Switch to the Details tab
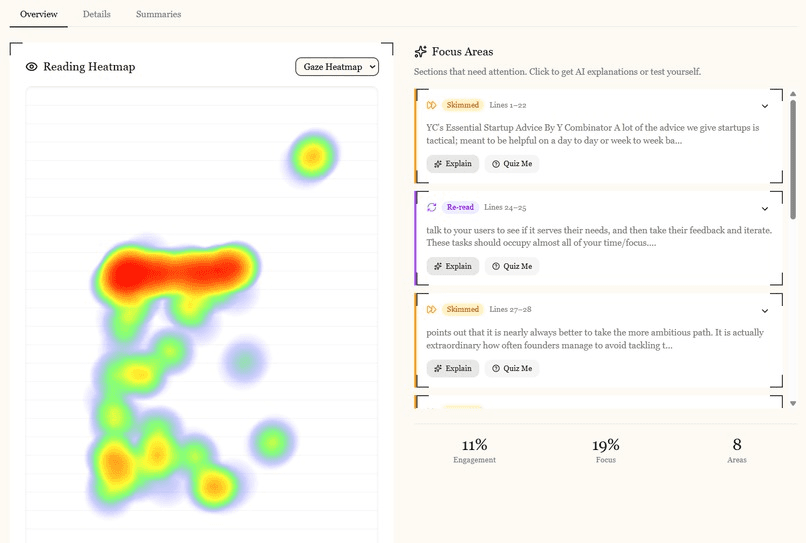This screenshot has width=806, height=543. point(97,14)
